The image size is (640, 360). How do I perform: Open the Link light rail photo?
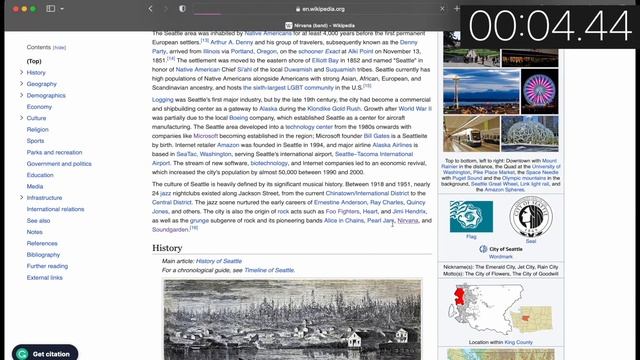(471, 133)
